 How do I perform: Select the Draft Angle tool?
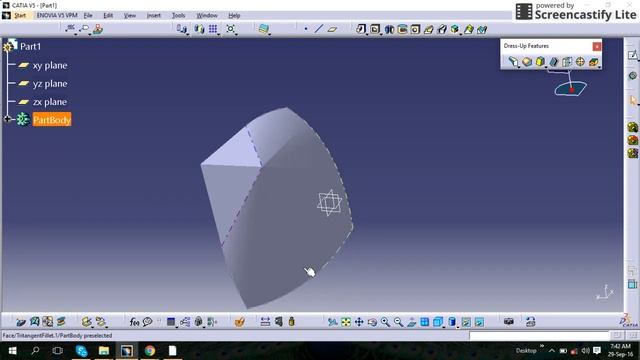click(x=540, y=62)
